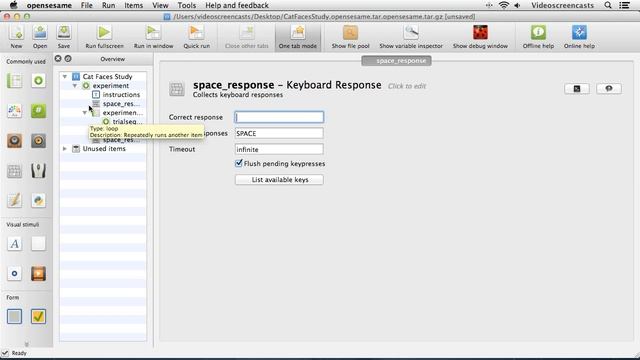Select the media player item icon
The height and width of the screenshot is (360, 640).
pos(38,273)
